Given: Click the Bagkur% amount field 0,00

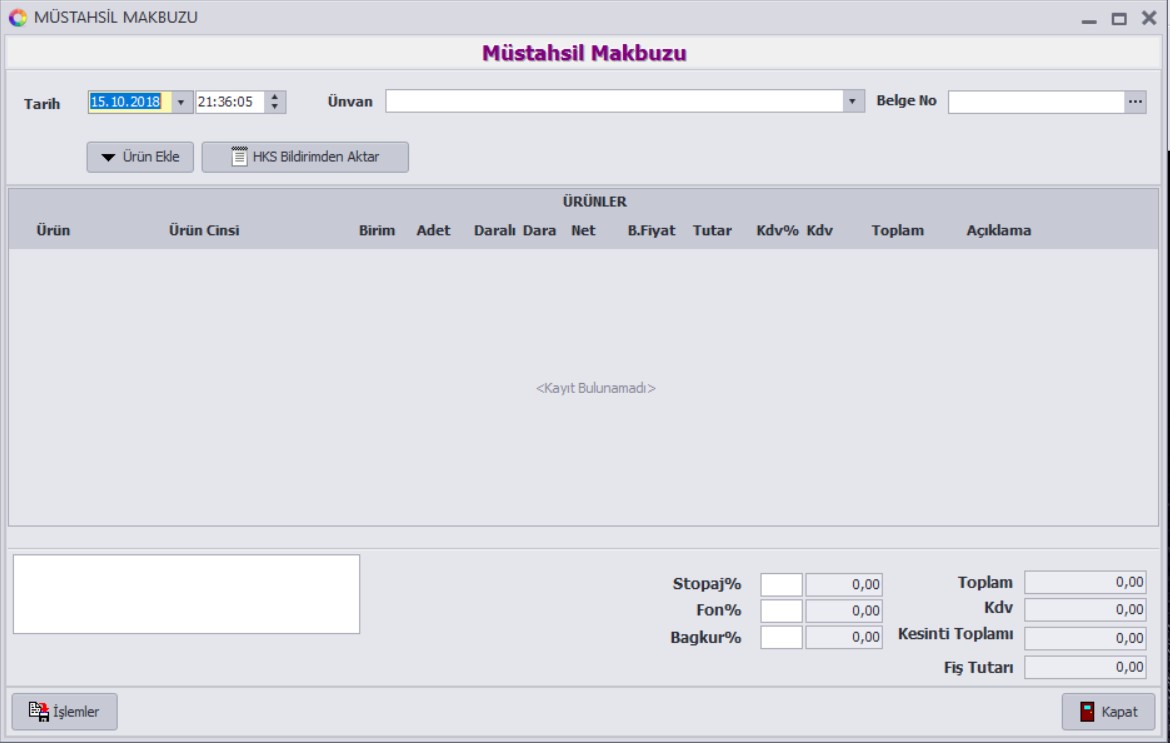Looking at the screenshot, I should pyautogui.click(x=844, y=637).
